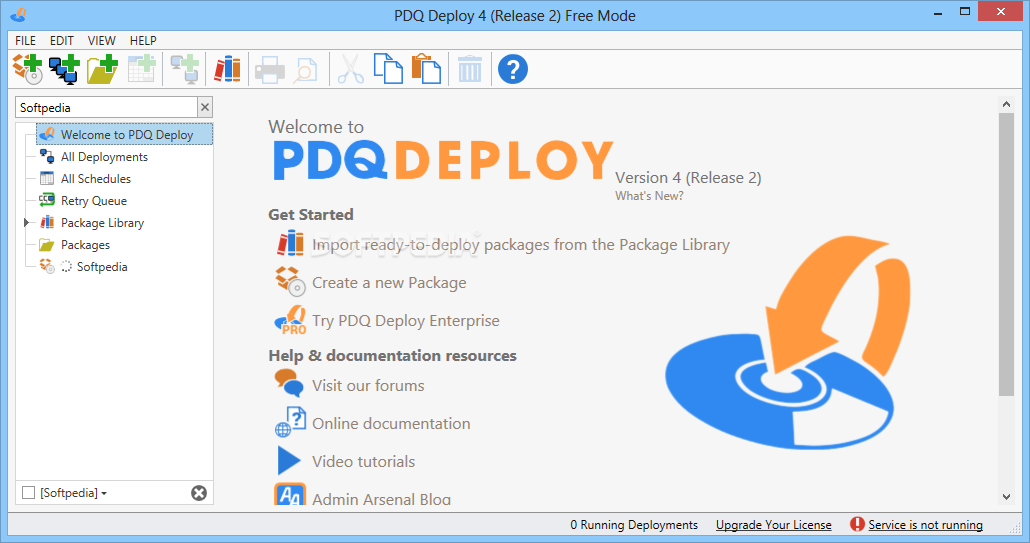
Task: Click the Deploy Once toolbar icon
Action: point(185,69)
